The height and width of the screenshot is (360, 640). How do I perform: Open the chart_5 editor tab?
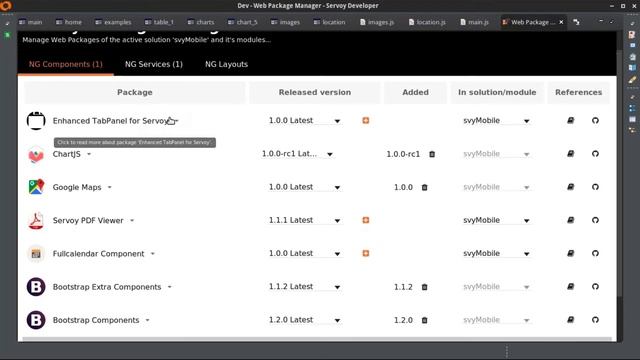[x=243, y=22]
